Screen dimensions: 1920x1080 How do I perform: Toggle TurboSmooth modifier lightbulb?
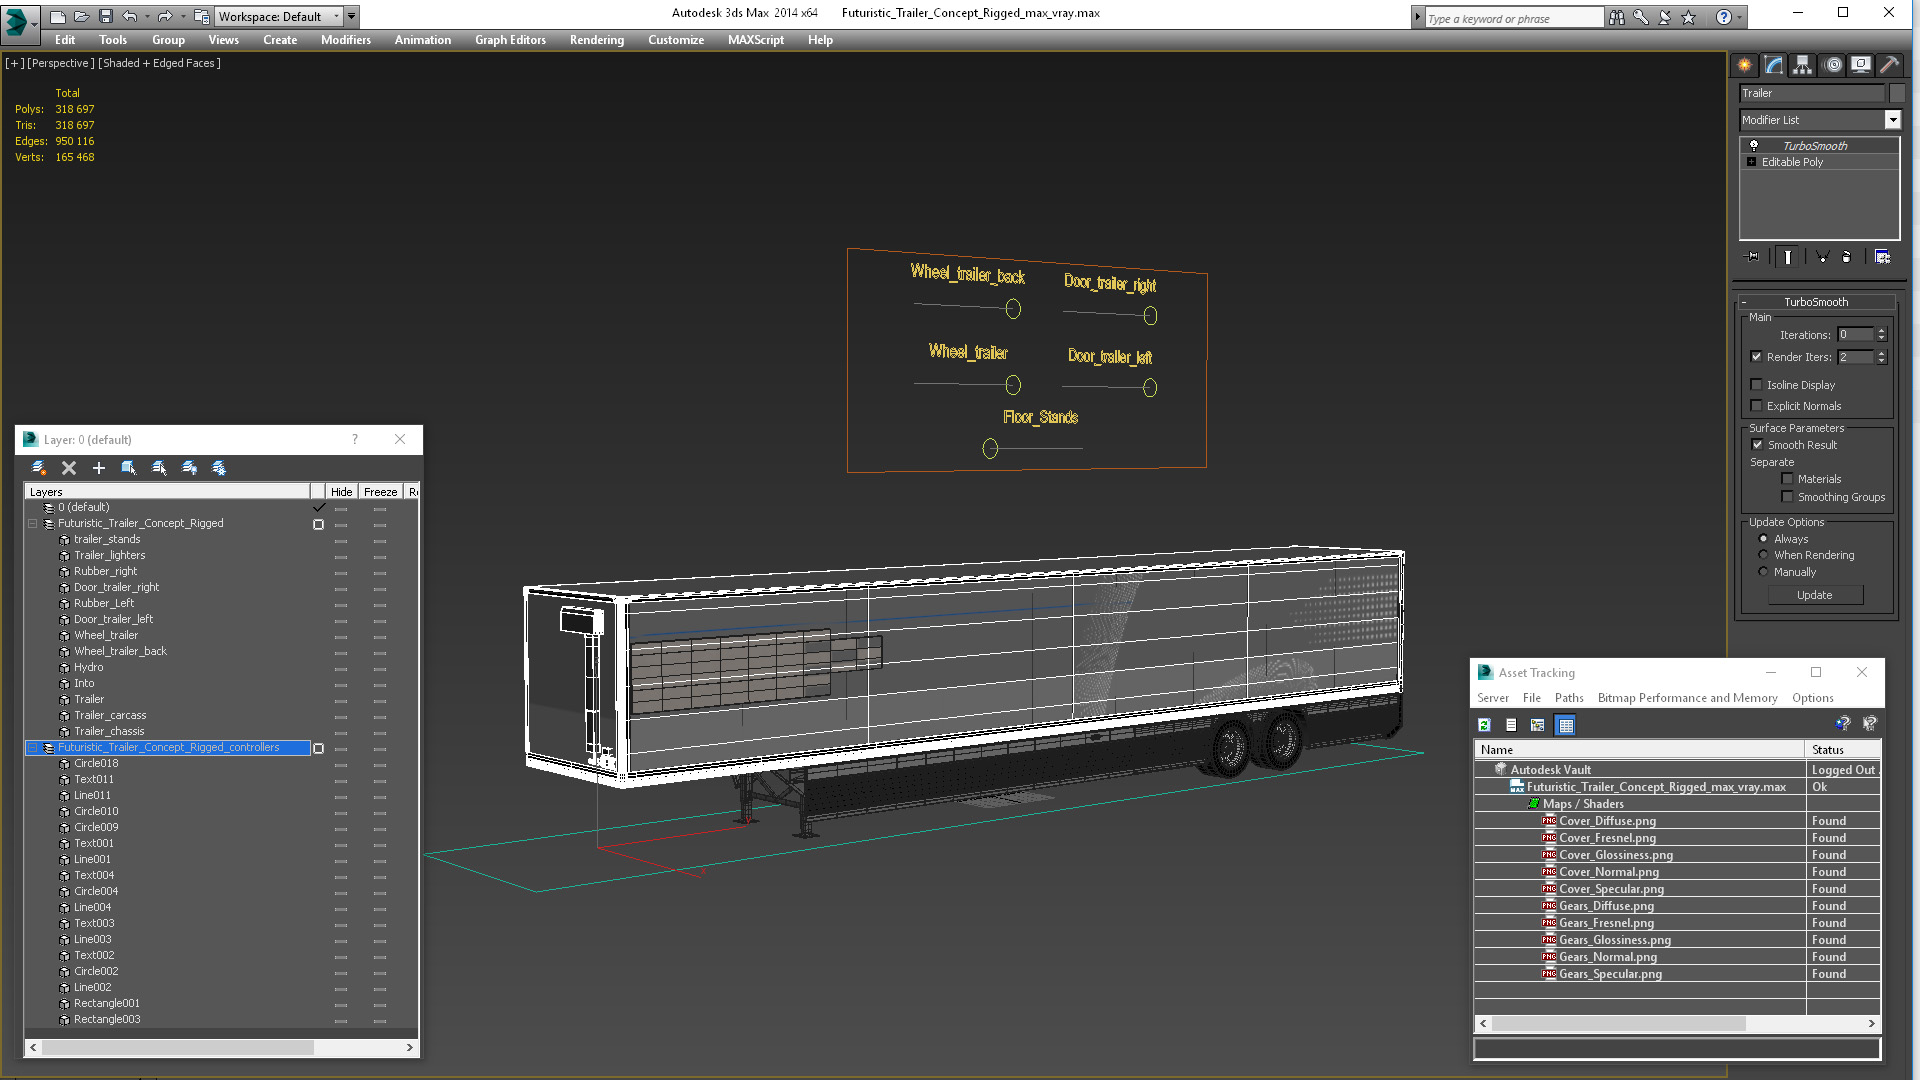click(x=1754, y=146)
